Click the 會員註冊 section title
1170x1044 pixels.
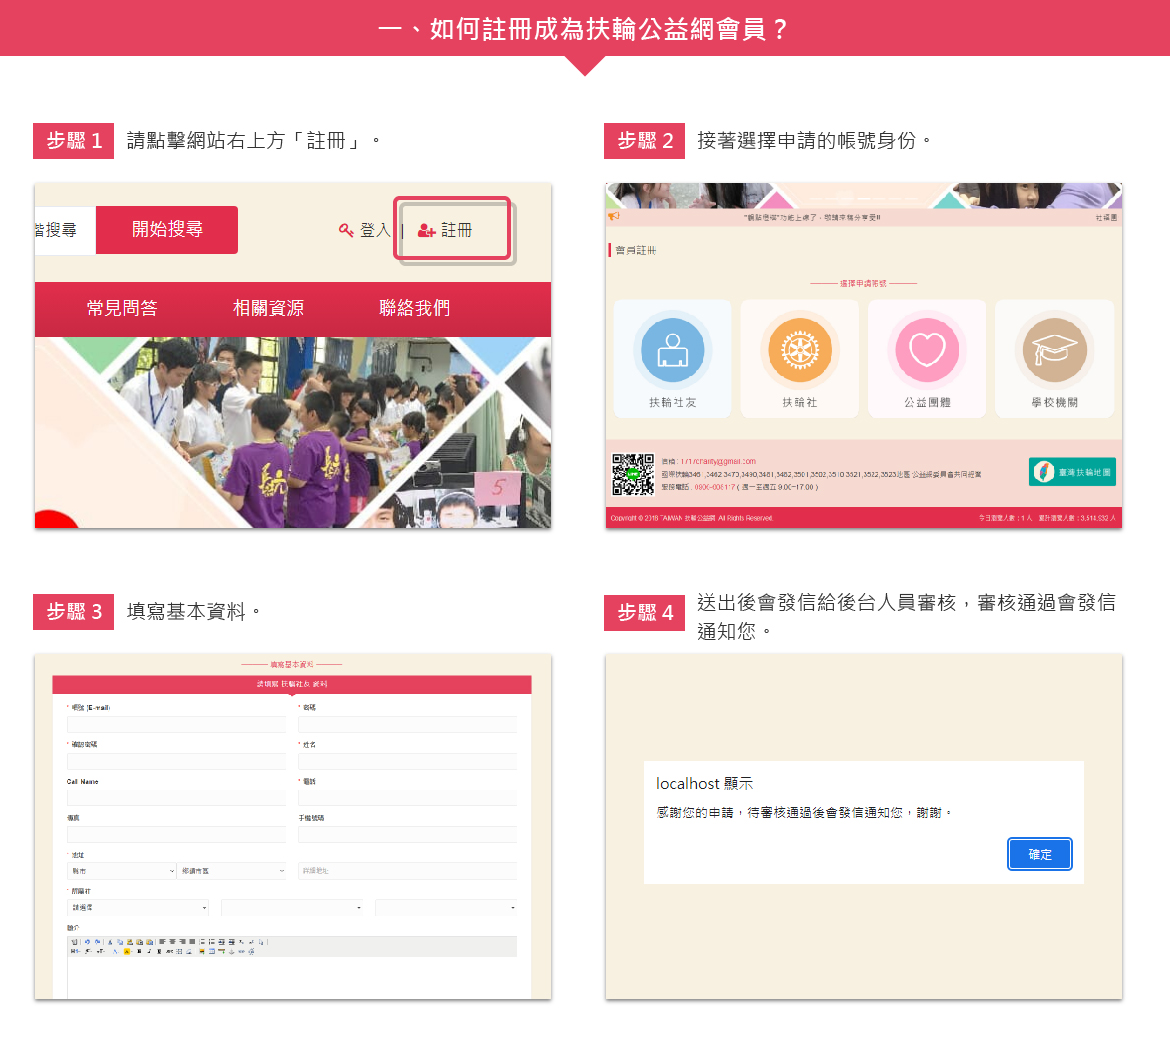tap(636, 251)
